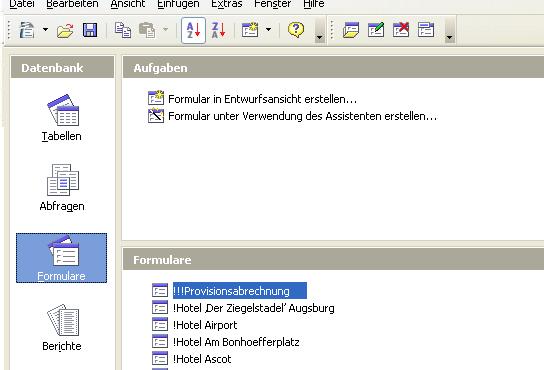Sort ascending with the A-Z icon
This screenshot has width=544, height=370.
coord(193,30)
